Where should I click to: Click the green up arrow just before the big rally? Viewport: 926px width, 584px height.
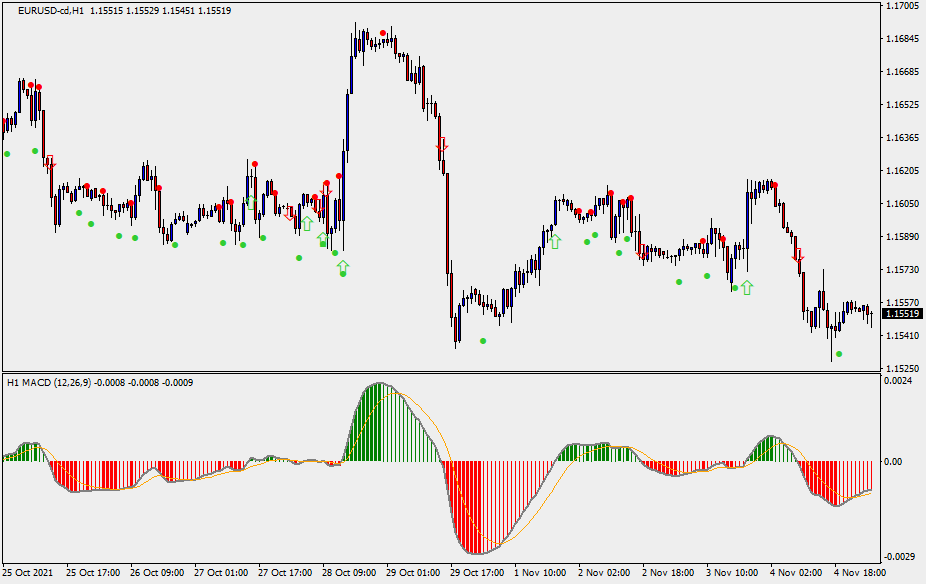[343, 266]
